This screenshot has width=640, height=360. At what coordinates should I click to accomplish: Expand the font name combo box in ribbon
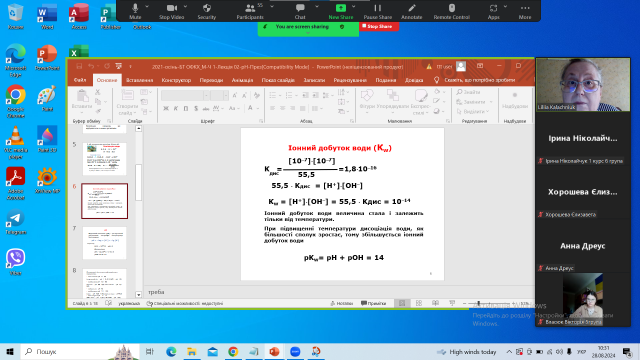click(x=206, y=96)
